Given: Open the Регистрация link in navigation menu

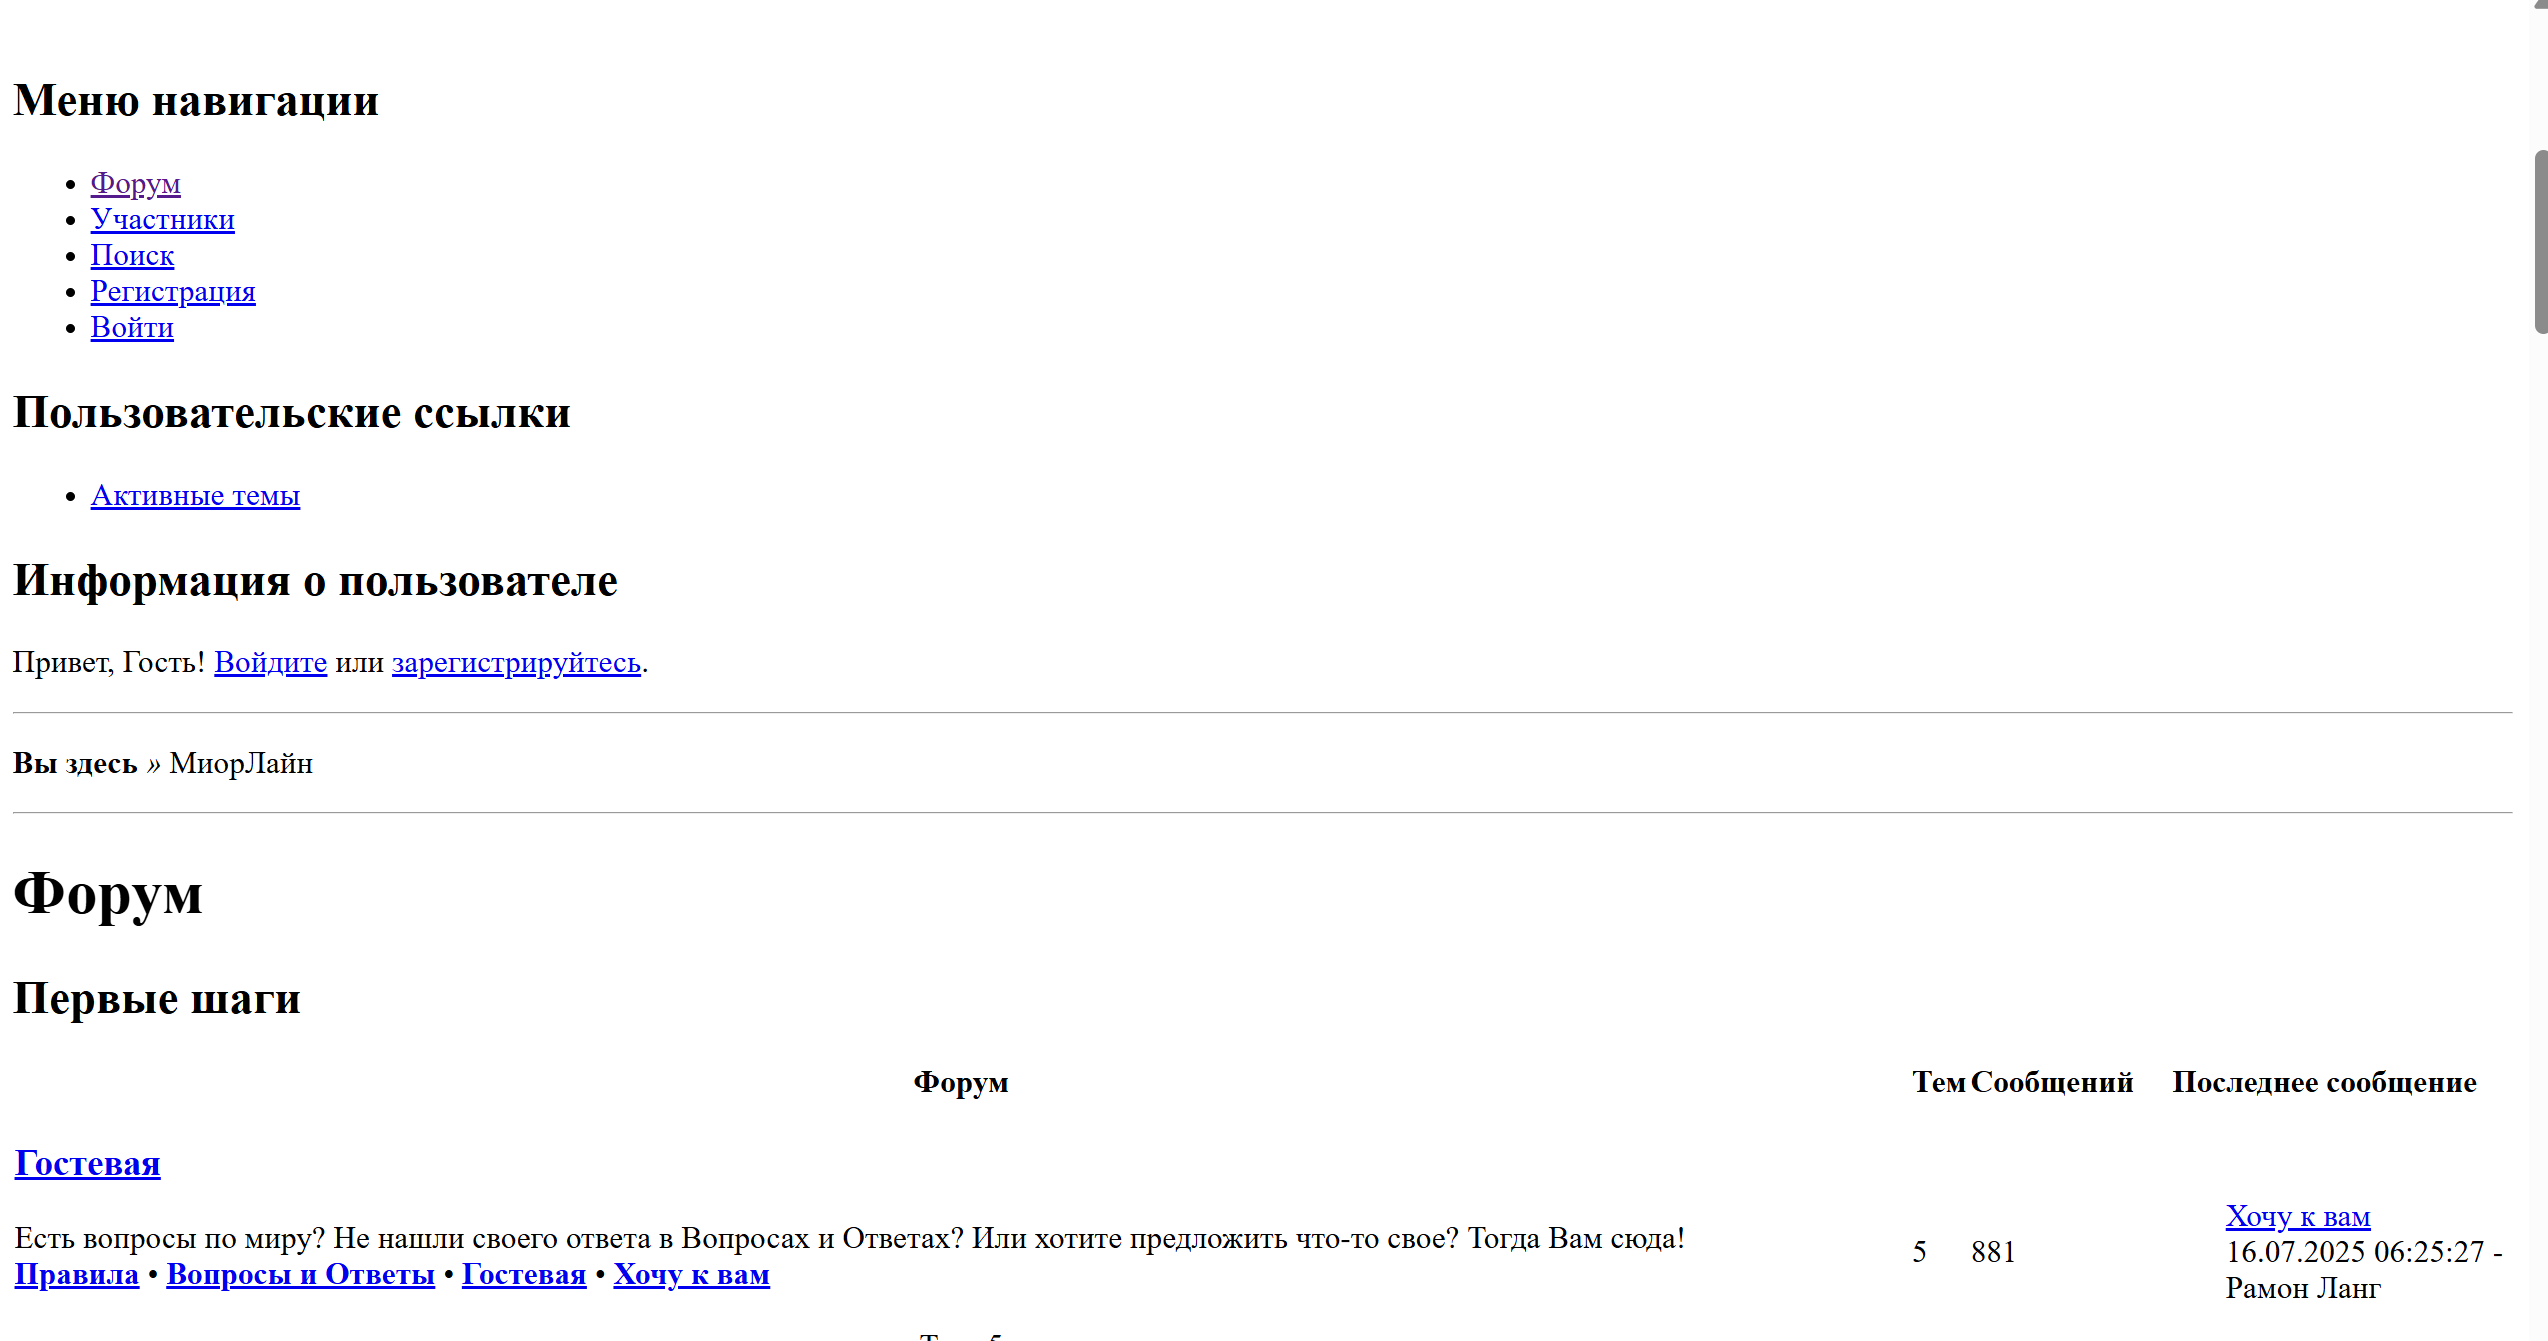Looking at the screenshot, I should [x=173, y=292].
